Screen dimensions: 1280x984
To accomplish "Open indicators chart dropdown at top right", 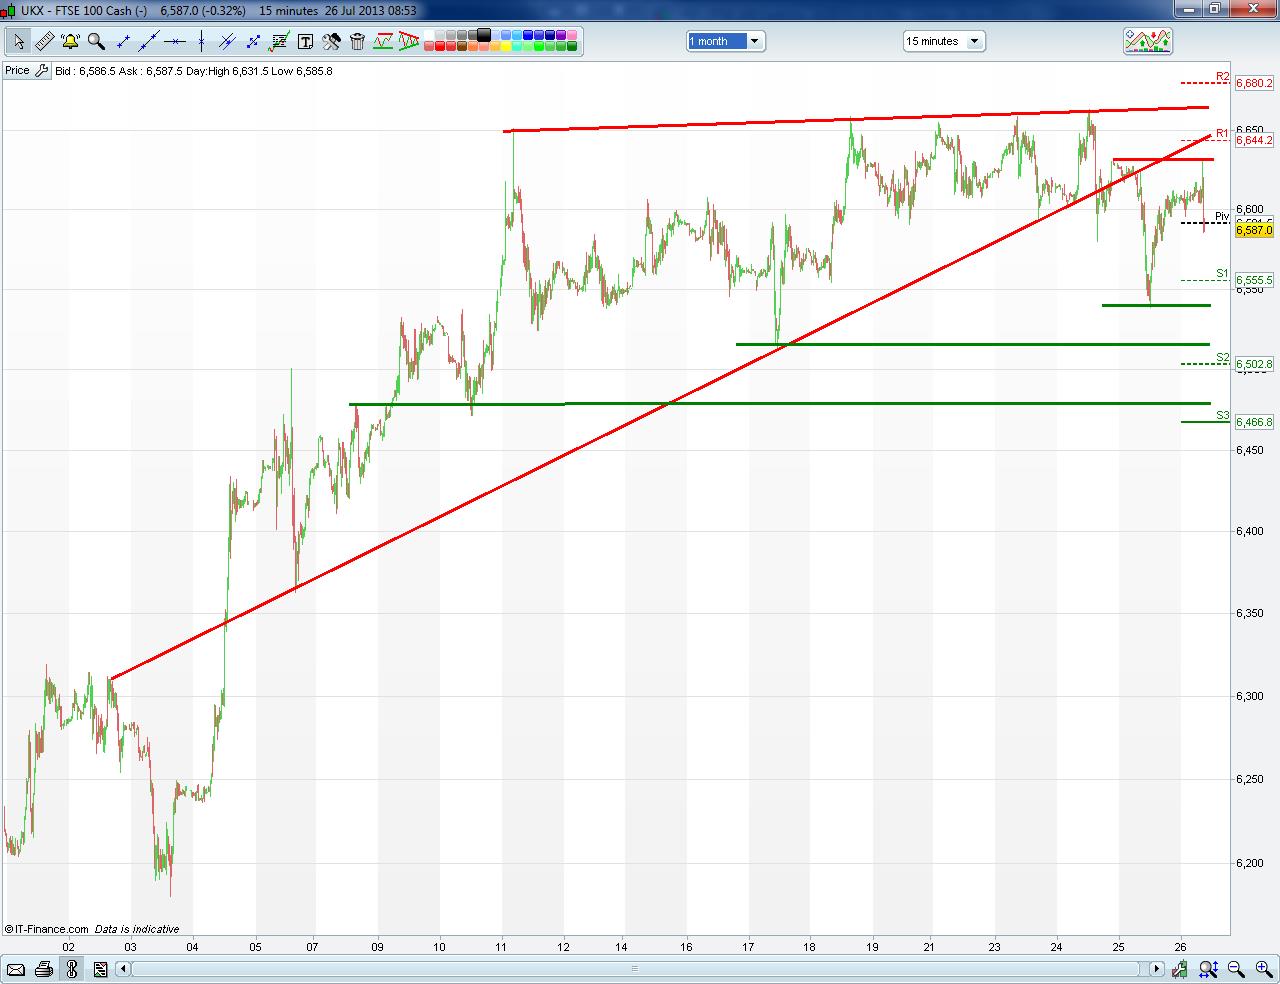I will 1147,41.
